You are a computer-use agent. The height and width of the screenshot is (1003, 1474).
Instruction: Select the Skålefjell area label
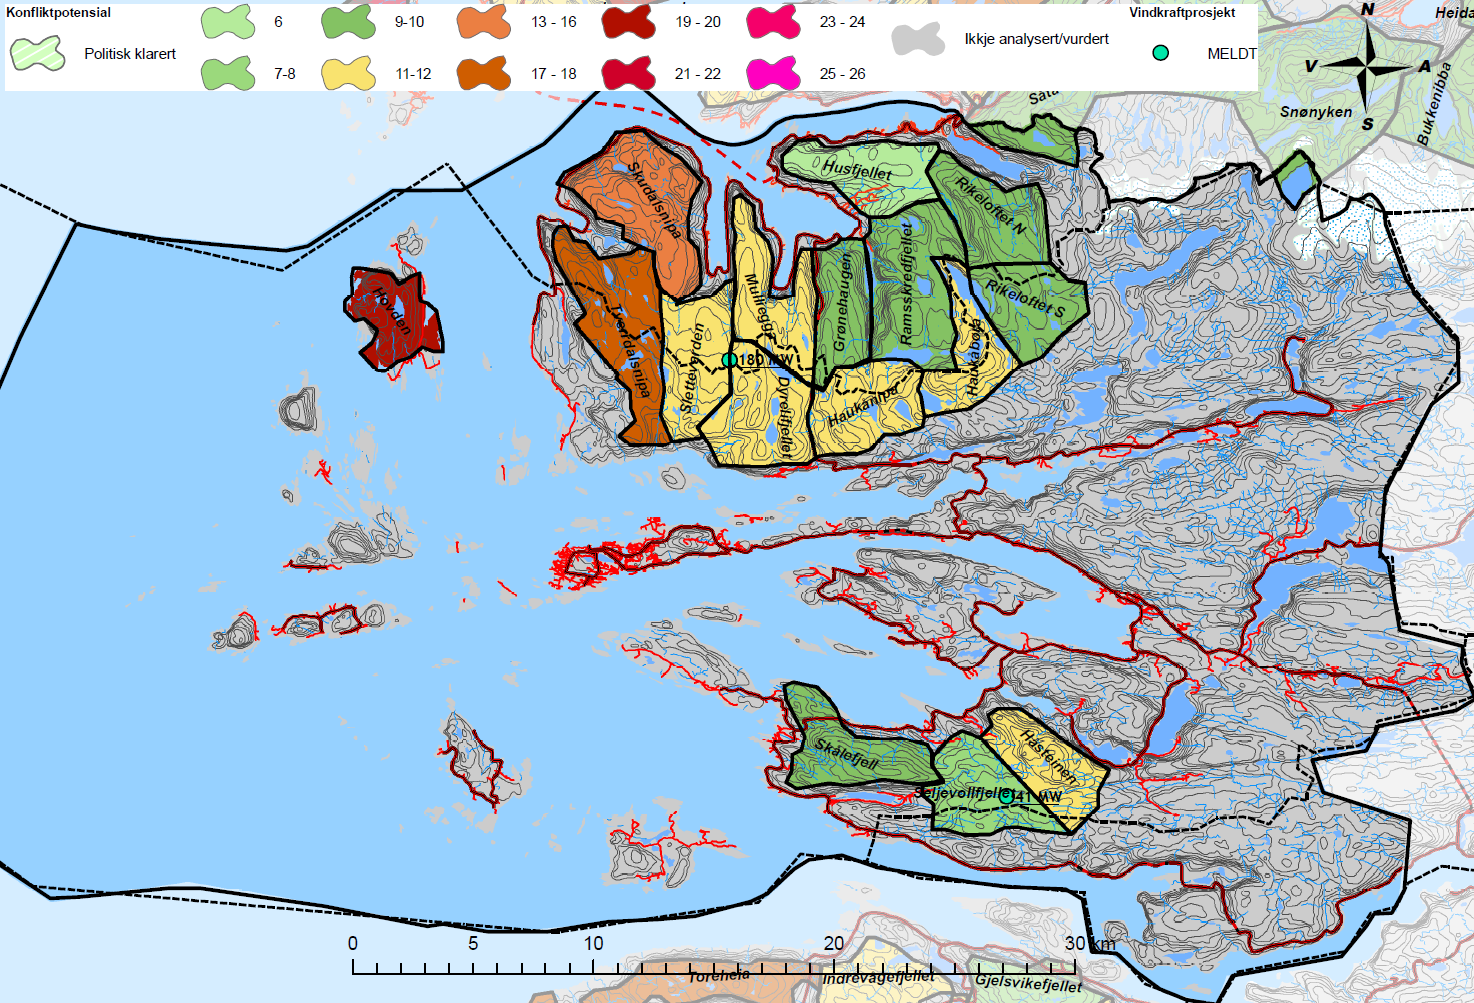tap(846, 753)
